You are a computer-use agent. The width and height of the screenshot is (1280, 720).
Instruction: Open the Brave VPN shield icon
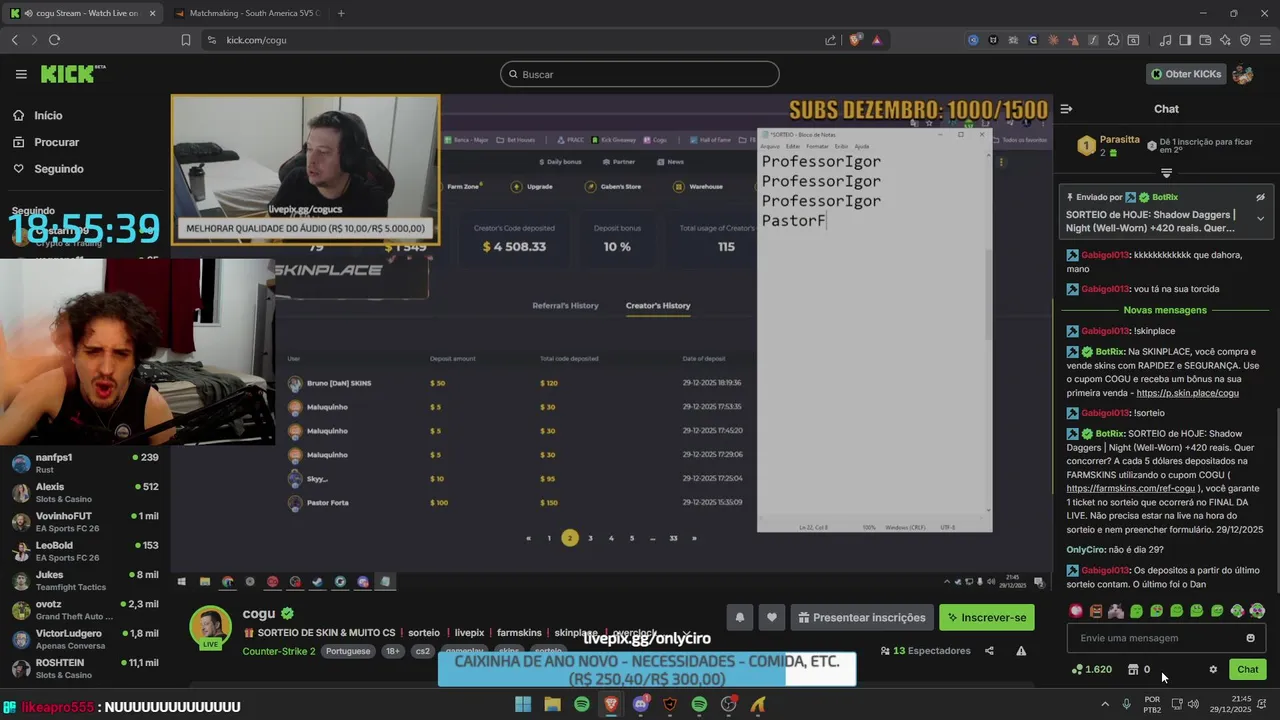tap(1245, 40)
